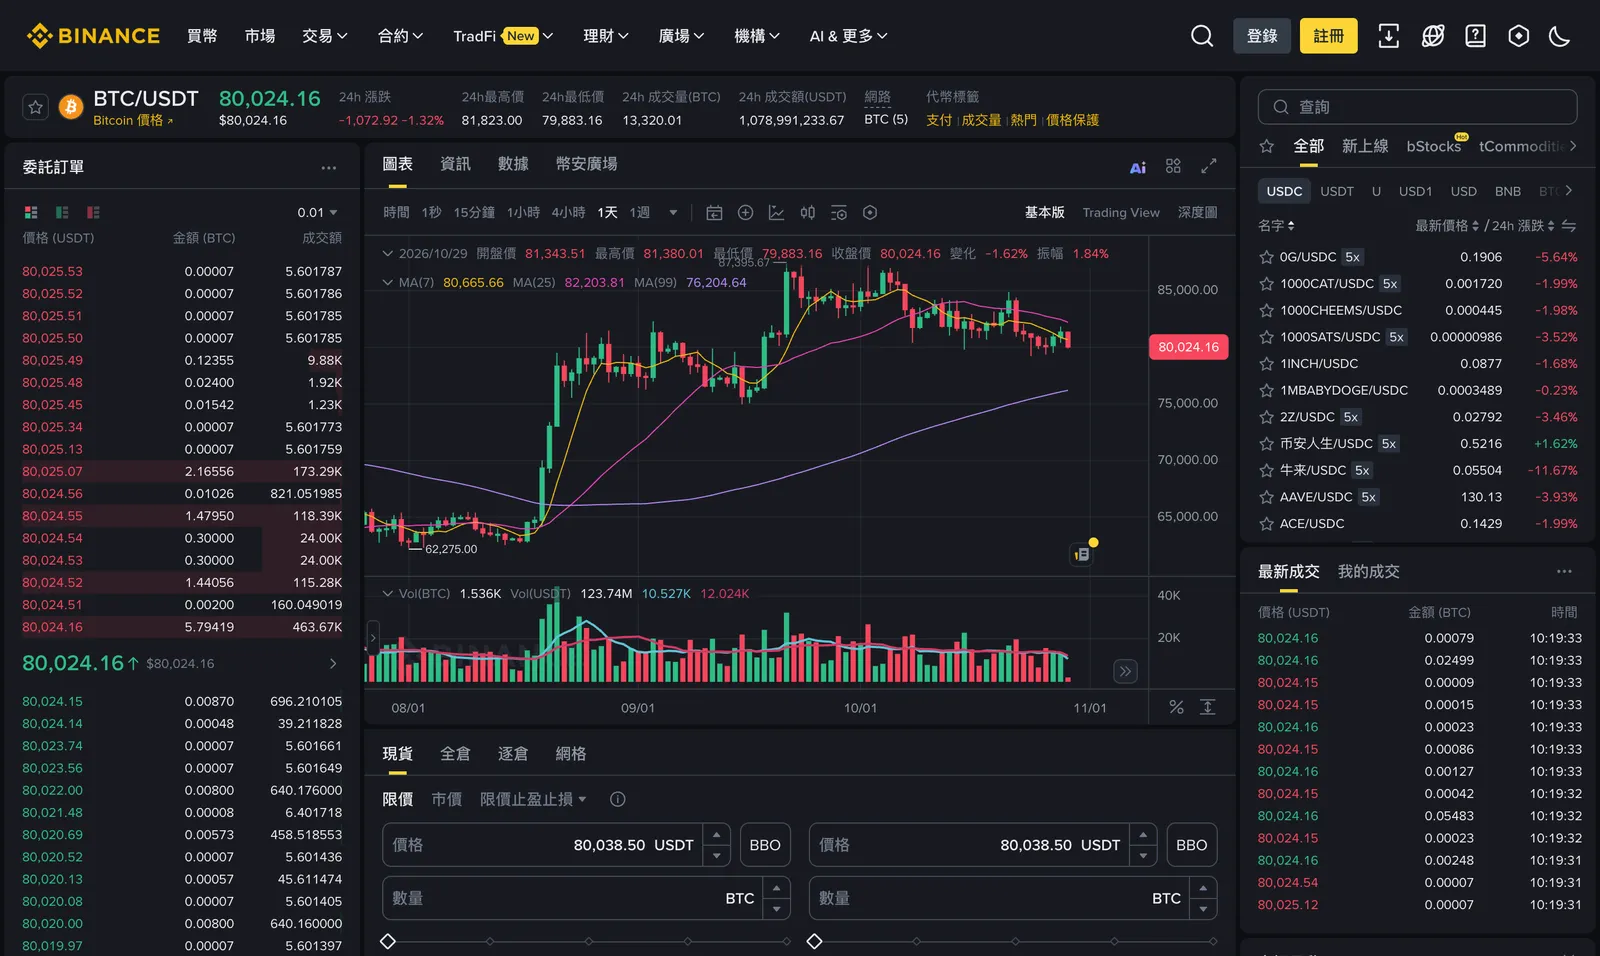Open the settings hexagon icon
Screen dimensions: 1600x956
(1518, 36)
